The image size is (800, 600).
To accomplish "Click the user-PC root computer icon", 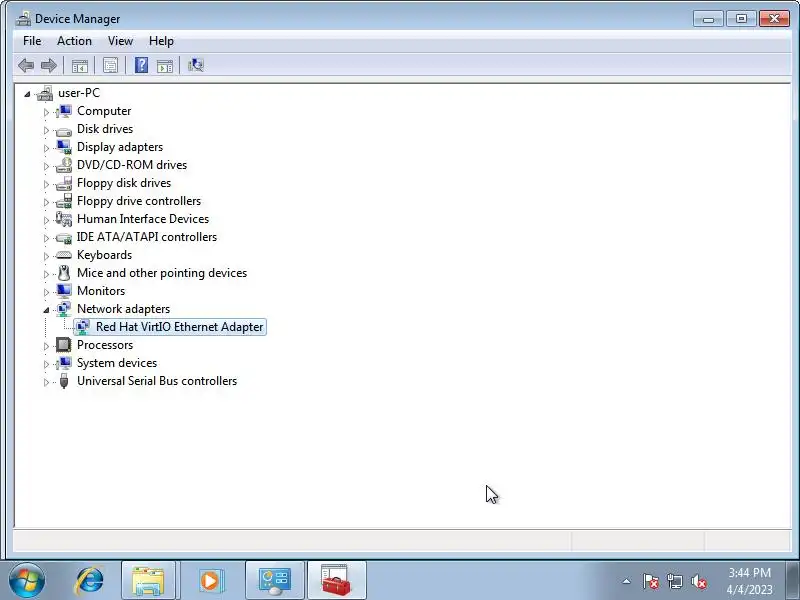I will 45,93.
